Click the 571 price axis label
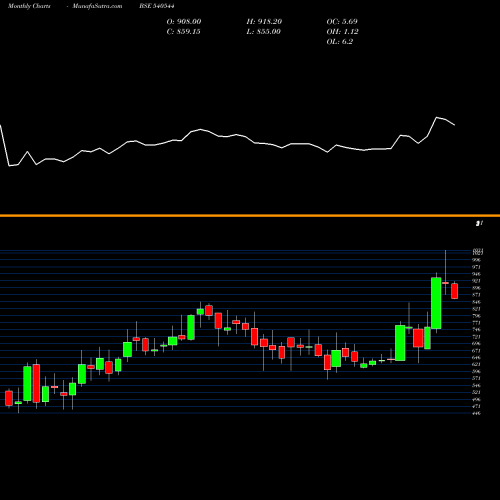Screen dimensions: 500x500 (x=477, y=378)
